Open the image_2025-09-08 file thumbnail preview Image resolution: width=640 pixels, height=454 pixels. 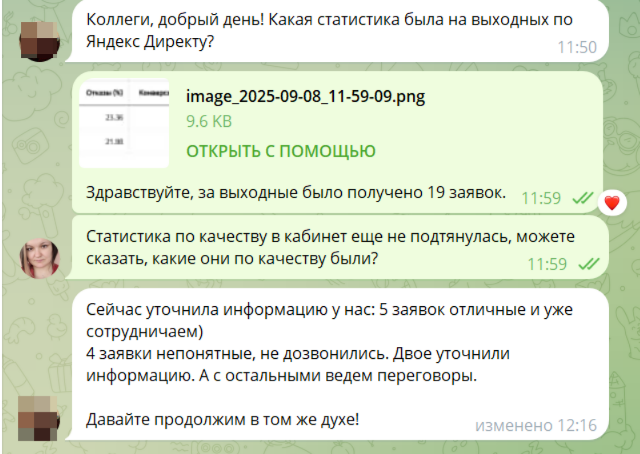(125, 123)
